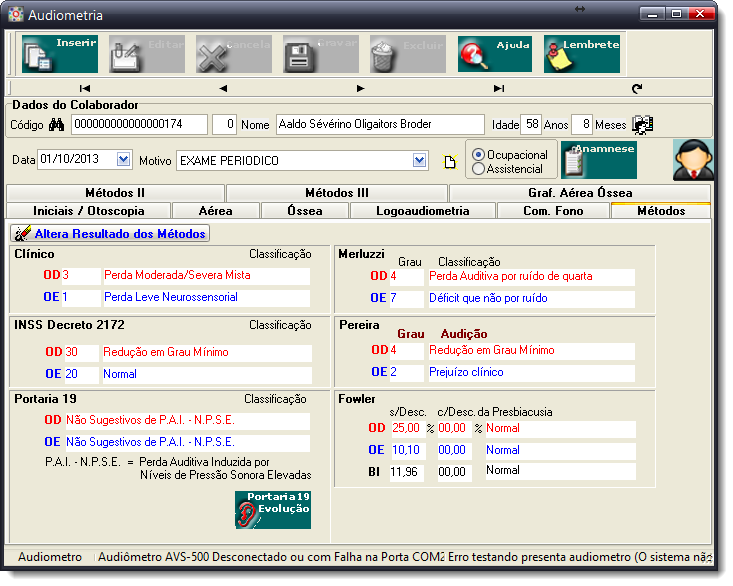
Task: Click the new document icon beside Motivo
Action: click(x=450, y=162)
